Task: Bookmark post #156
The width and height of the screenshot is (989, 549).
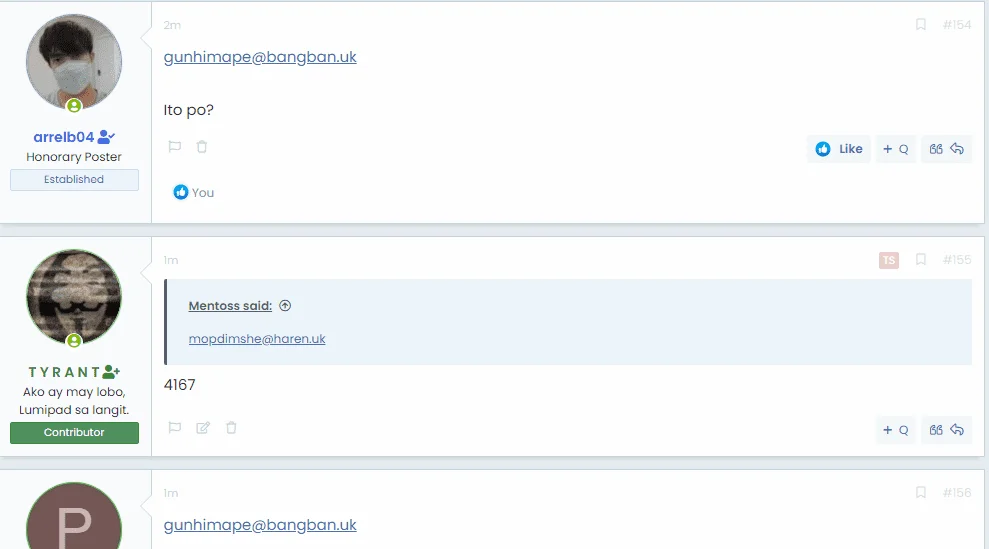Action: [x=920, y=492]
